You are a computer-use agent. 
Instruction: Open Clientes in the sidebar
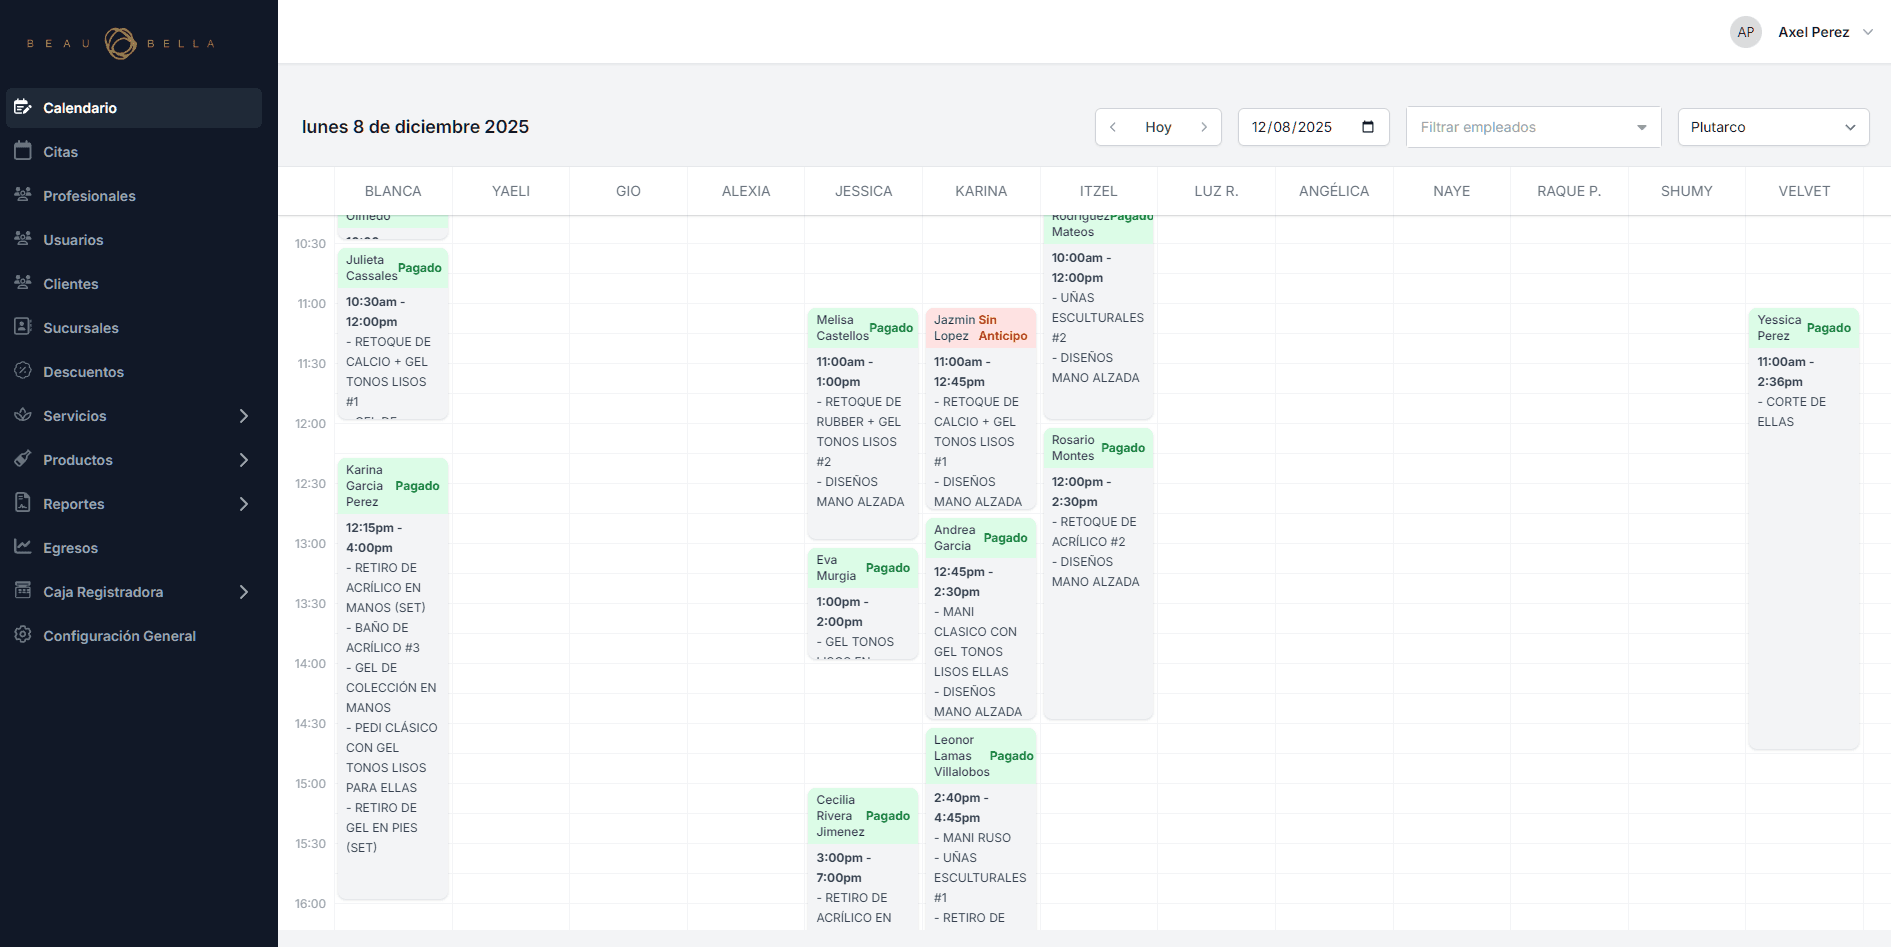pyautogui.click(x=70, y=284)
